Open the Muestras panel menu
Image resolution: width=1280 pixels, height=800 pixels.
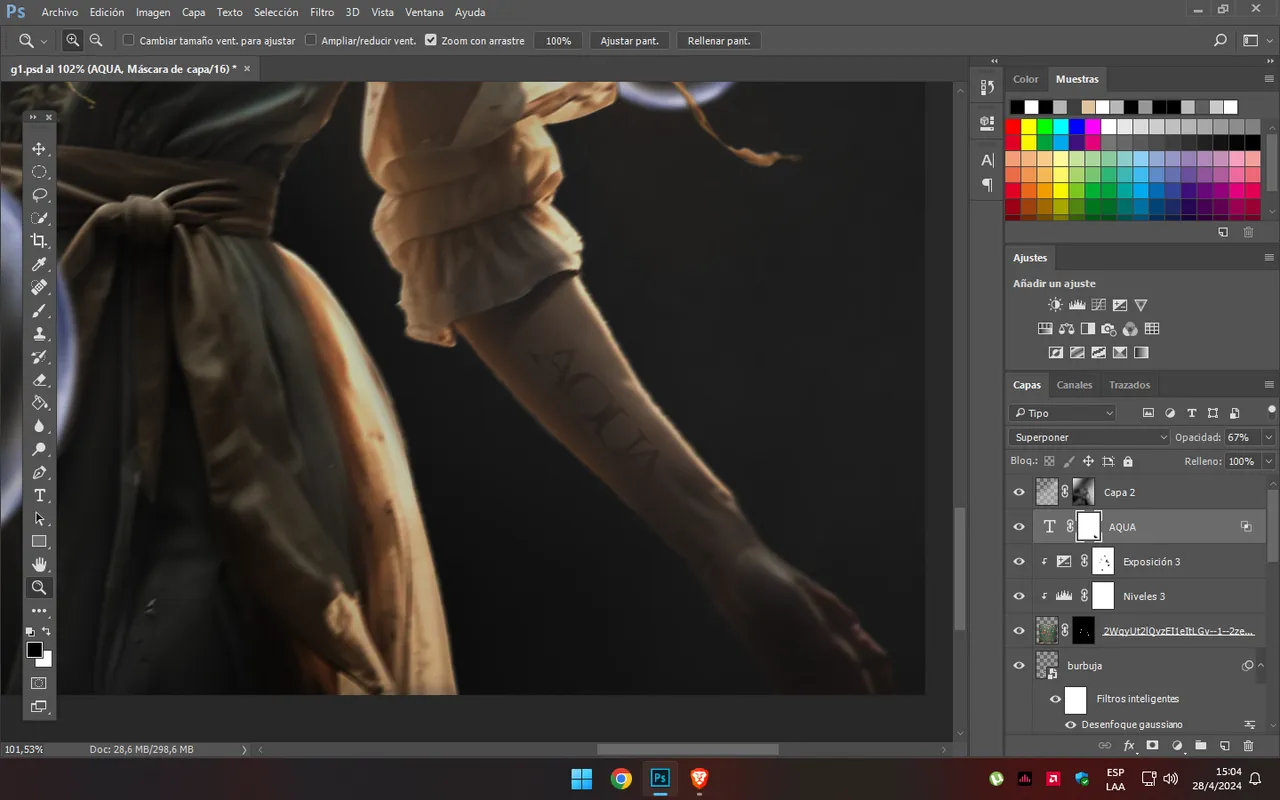click(x=1269, y=79)
